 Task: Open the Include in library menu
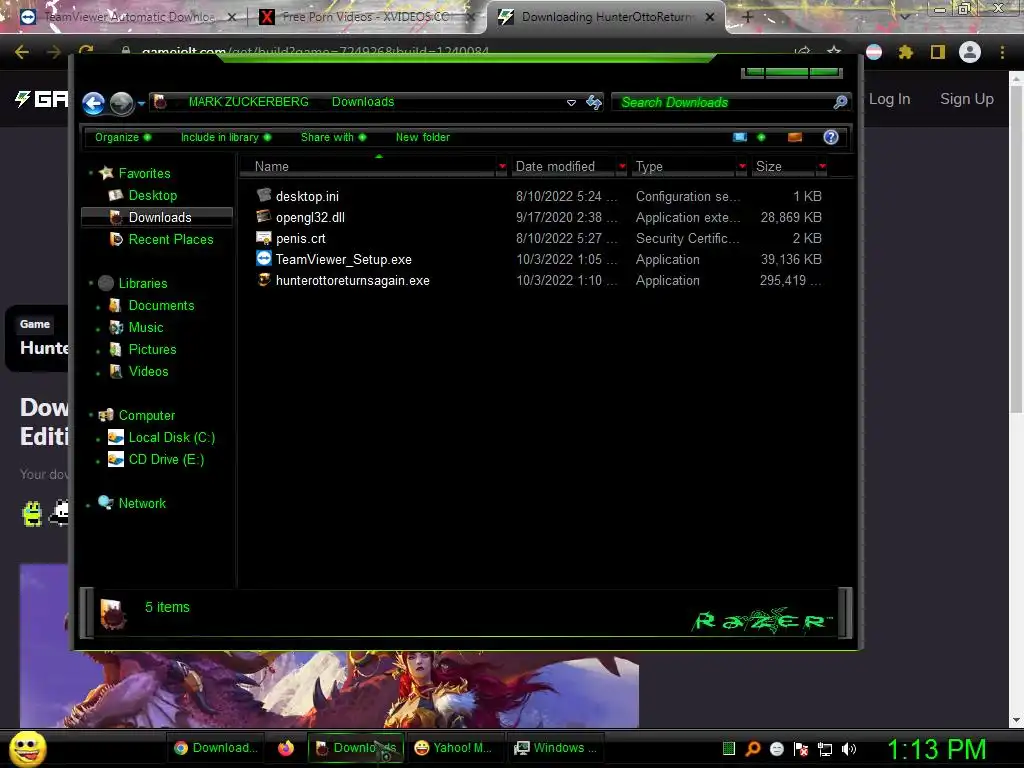(226, 137)
